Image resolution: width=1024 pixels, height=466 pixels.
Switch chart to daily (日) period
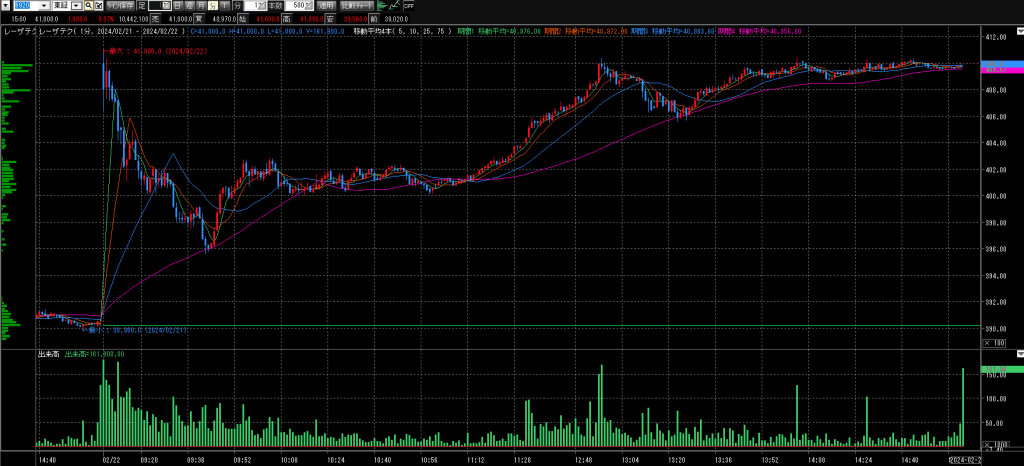[x=177, y=6]
